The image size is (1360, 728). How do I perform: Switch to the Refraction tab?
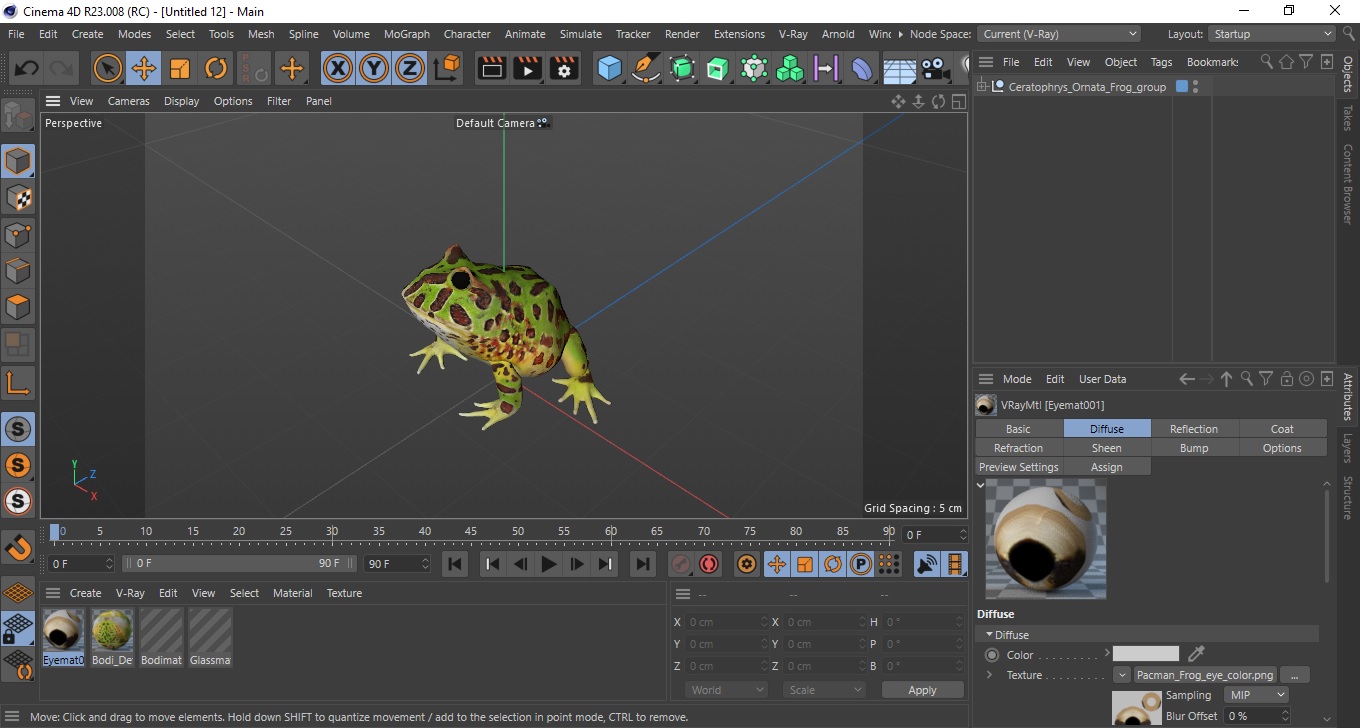(x=1018, y=448)
